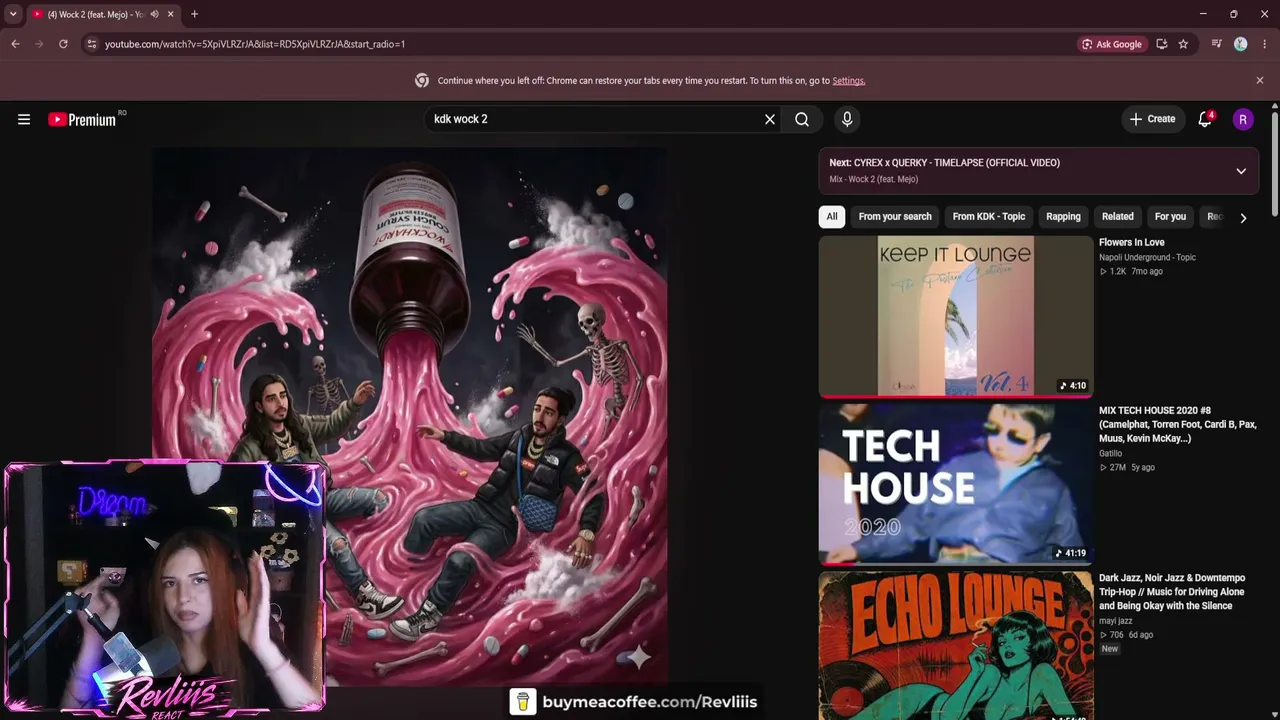Screen dimensions: 1280x720
Task: Show more filter chips with right arrow
Action: 1243,217
